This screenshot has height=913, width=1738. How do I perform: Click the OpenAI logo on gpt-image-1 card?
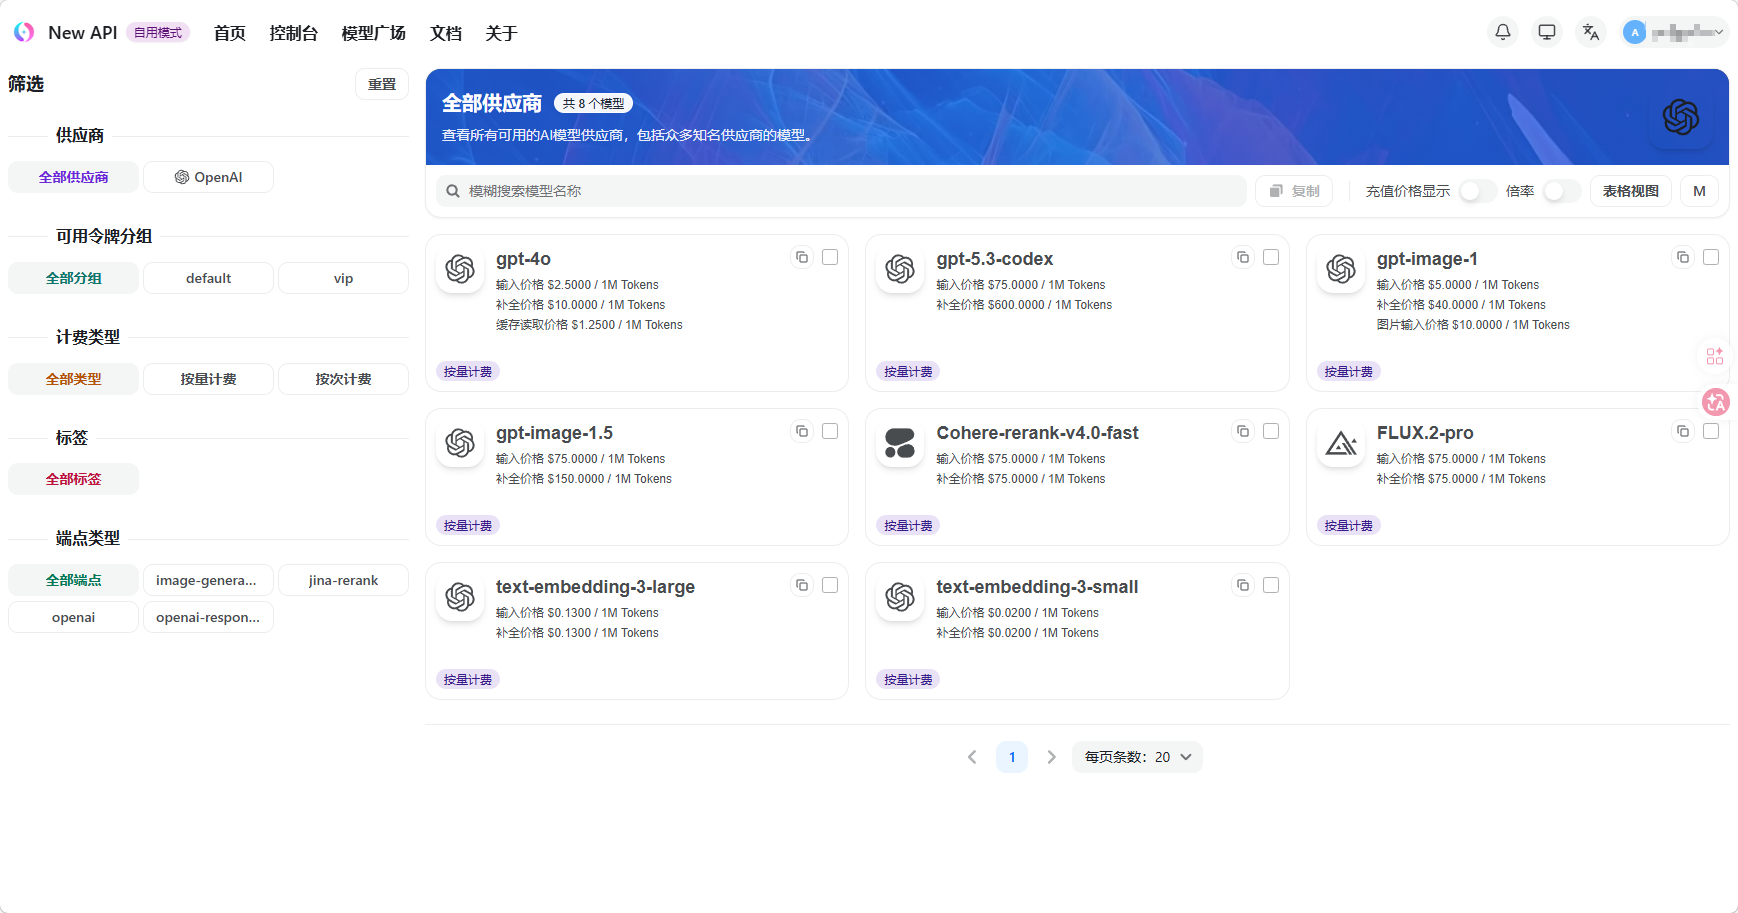(x=1341, y=269)
